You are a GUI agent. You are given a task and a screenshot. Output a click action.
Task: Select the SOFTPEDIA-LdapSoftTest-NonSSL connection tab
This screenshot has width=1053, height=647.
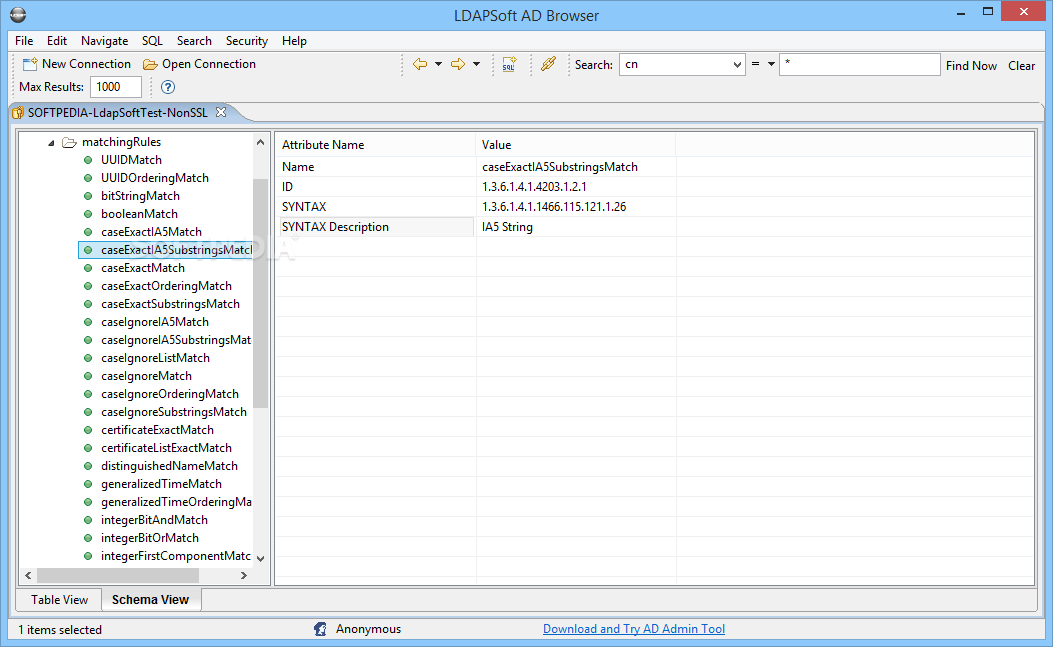118,113
